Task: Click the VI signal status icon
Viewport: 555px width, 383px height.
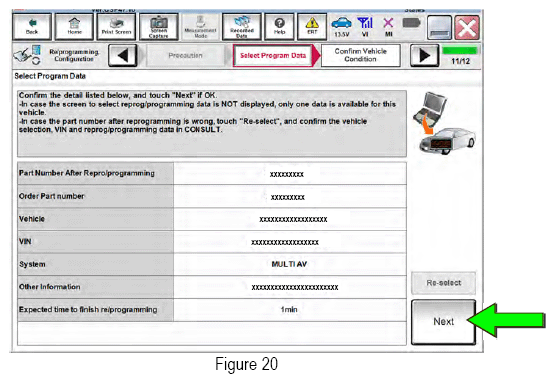Action: tap(365, 27)
